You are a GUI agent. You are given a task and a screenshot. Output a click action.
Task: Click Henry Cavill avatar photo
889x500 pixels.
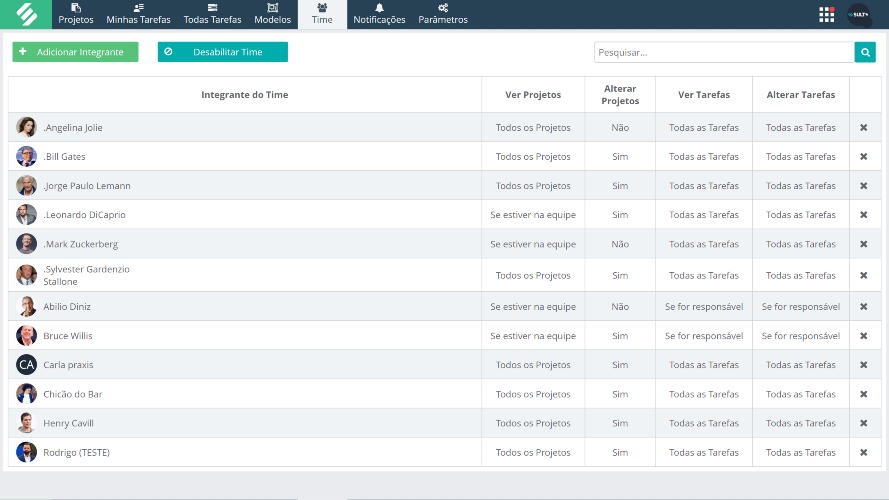(x=26, y=423)
